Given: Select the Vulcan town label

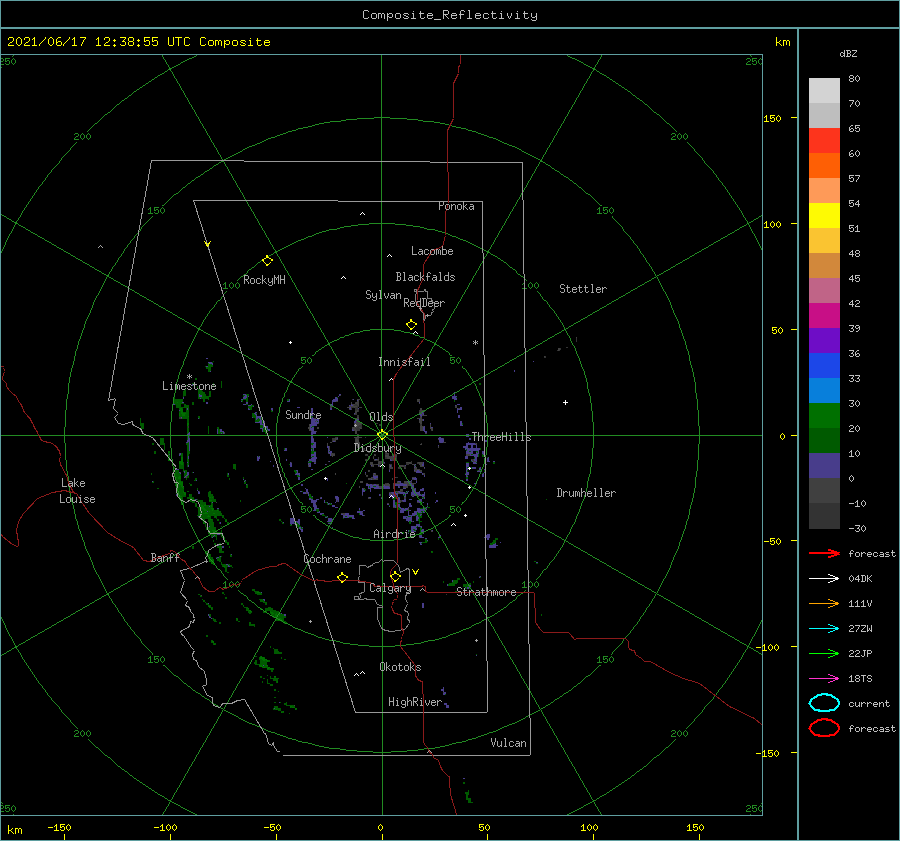Looking at the screenshot, I should coord(508,743).
